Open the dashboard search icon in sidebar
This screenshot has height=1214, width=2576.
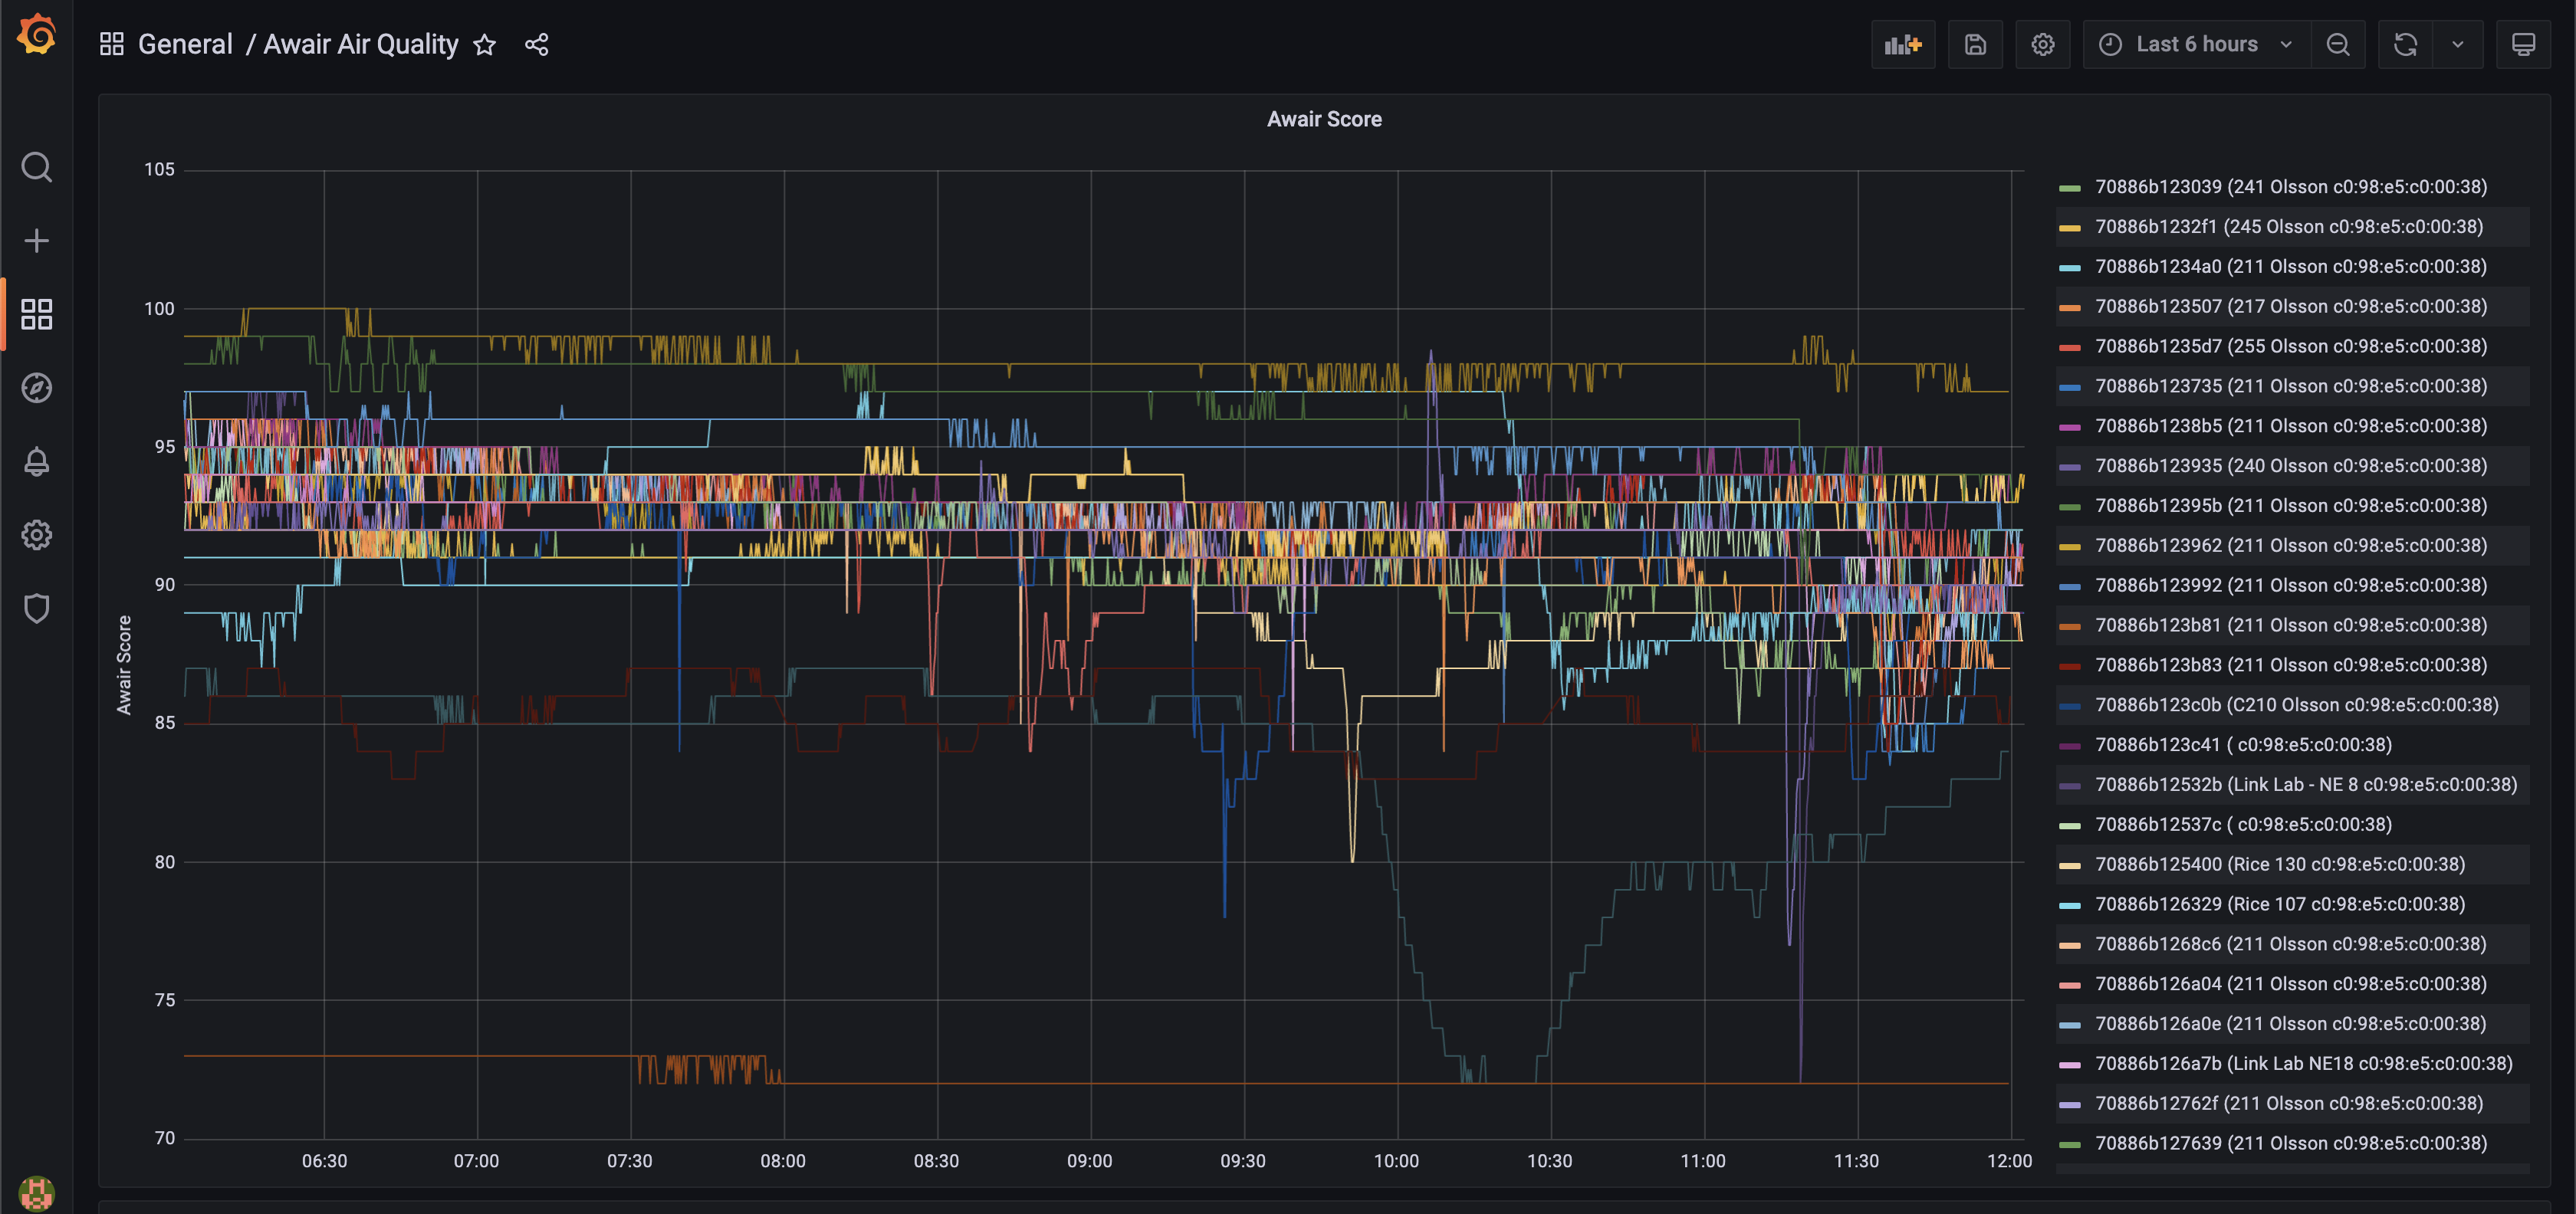coord(36,167)
